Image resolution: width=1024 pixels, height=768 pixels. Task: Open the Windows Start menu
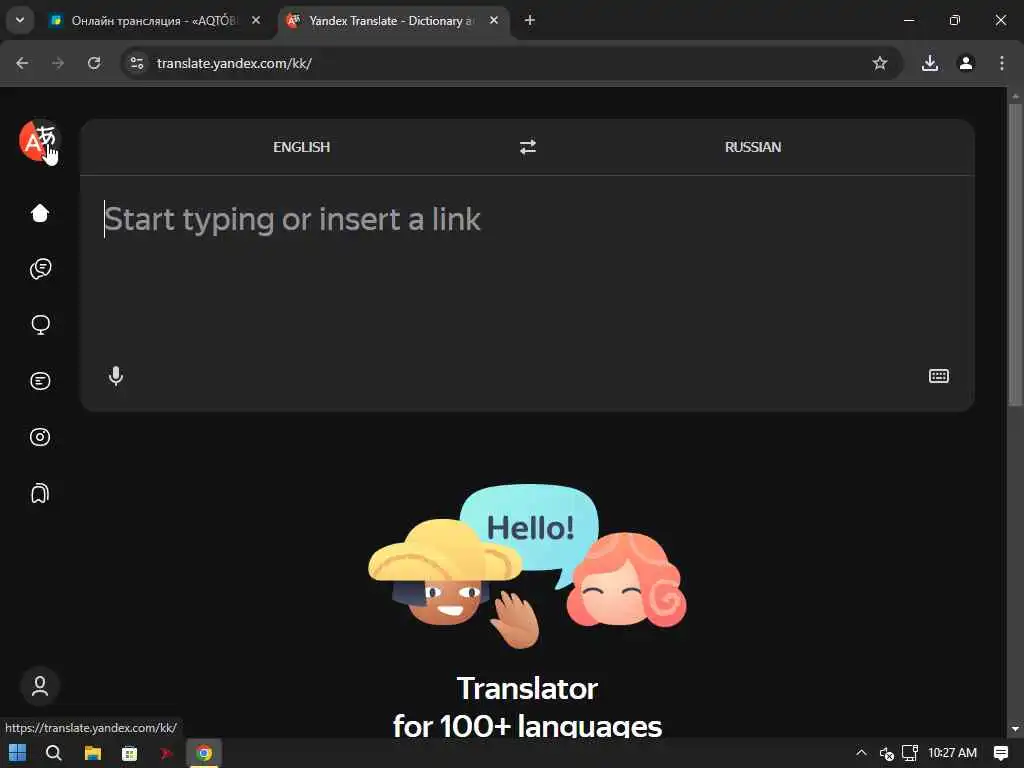18,753
